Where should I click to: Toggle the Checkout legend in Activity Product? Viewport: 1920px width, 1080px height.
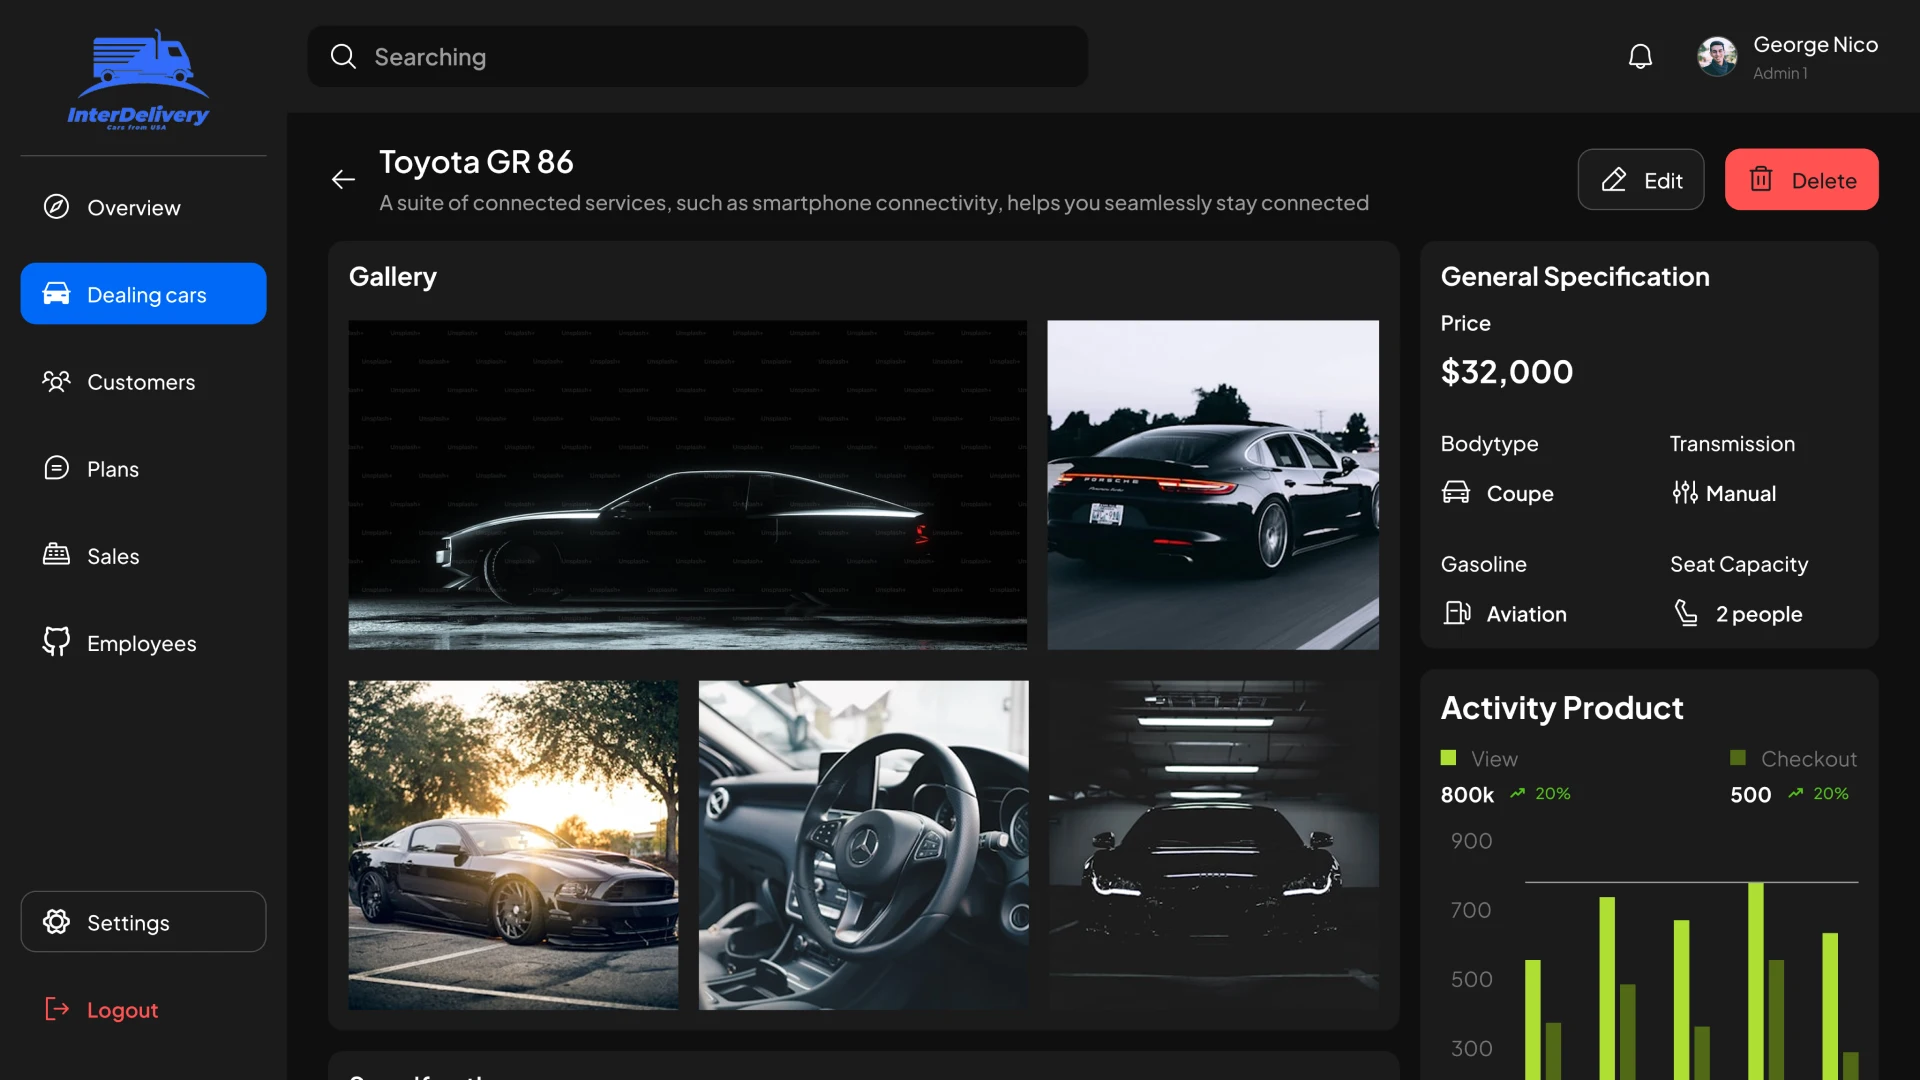(1793, 758)
